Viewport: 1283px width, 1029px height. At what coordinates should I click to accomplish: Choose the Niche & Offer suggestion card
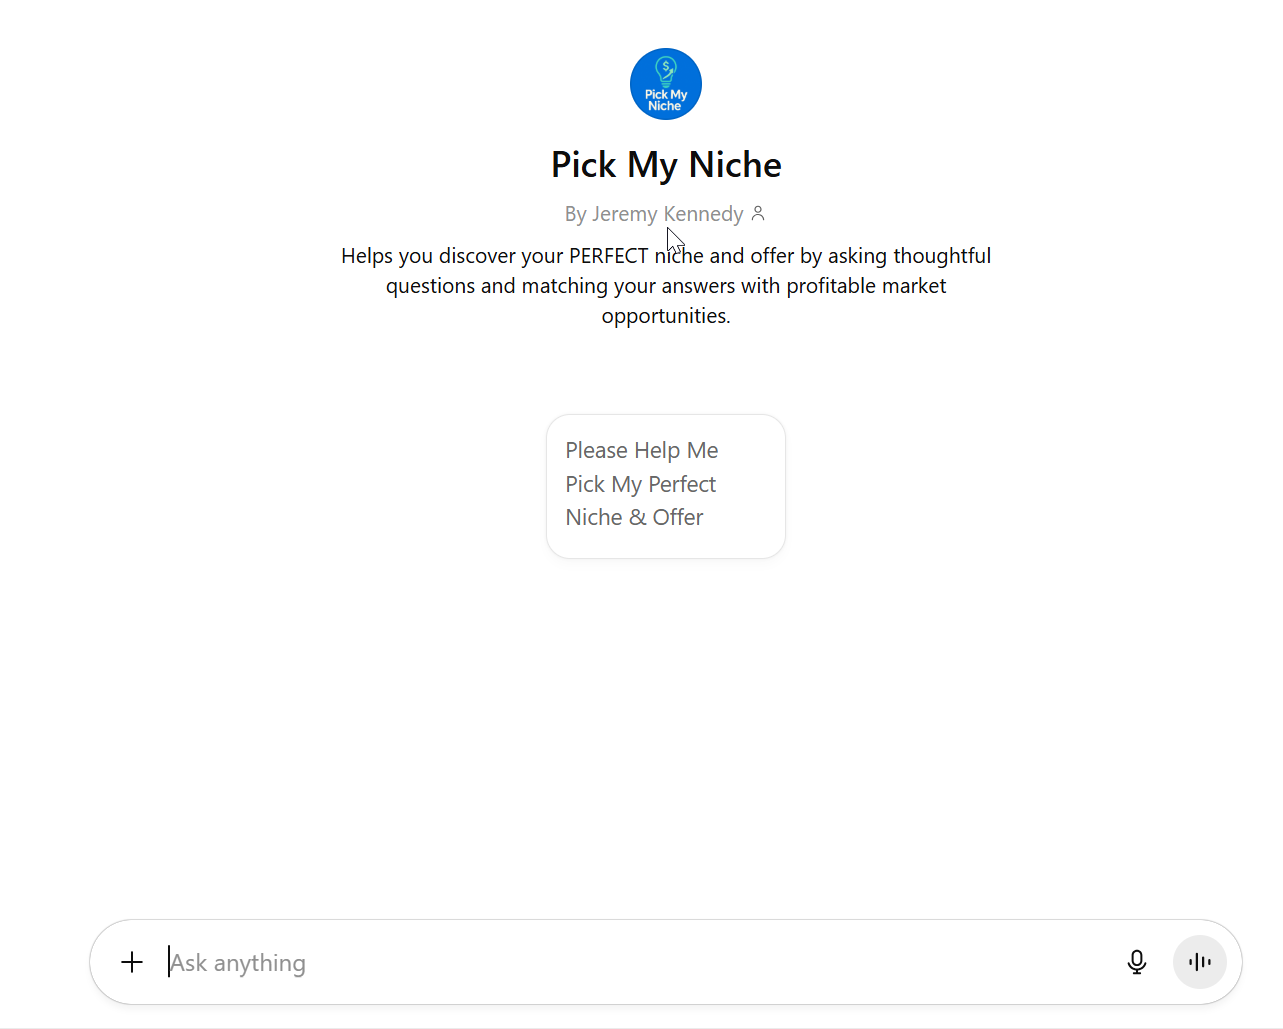(x=666, y=486)
